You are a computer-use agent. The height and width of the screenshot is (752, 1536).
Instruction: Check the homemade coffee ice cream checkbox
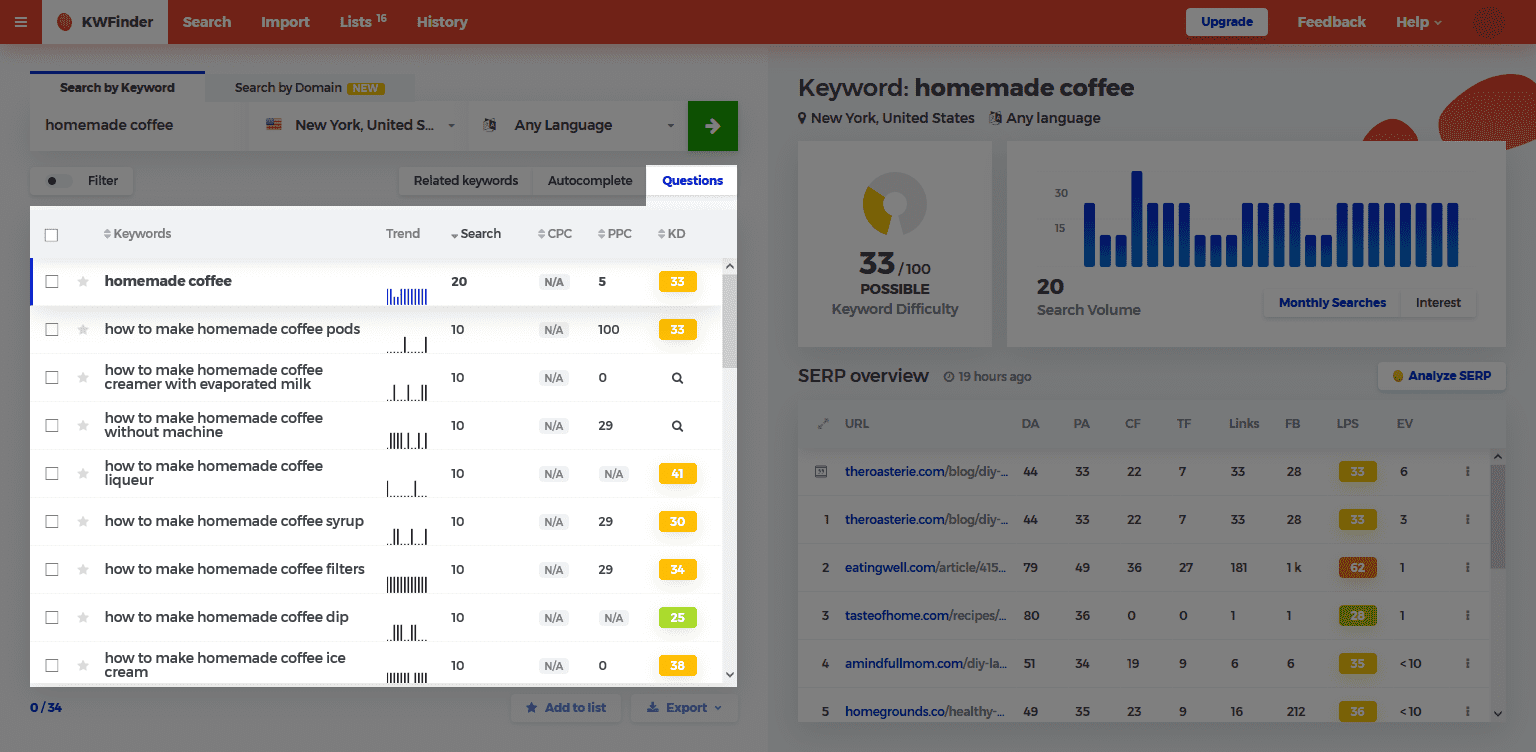click(x=52, y=666)
